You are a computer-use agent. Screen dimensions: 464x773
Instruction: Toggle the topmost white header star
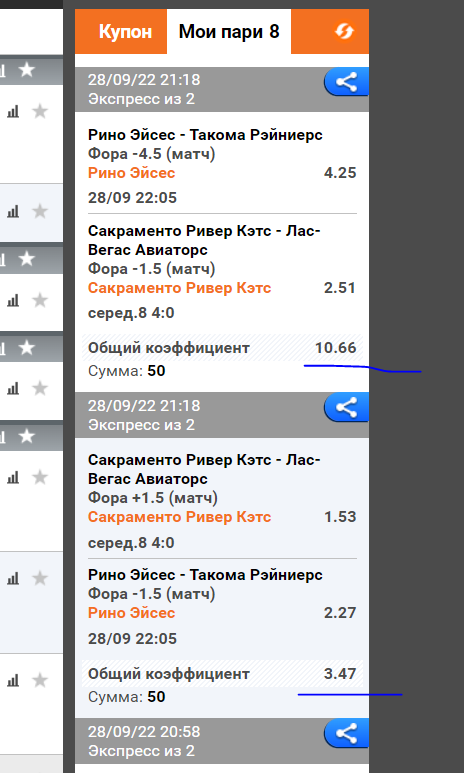click(x=27, y=70)
